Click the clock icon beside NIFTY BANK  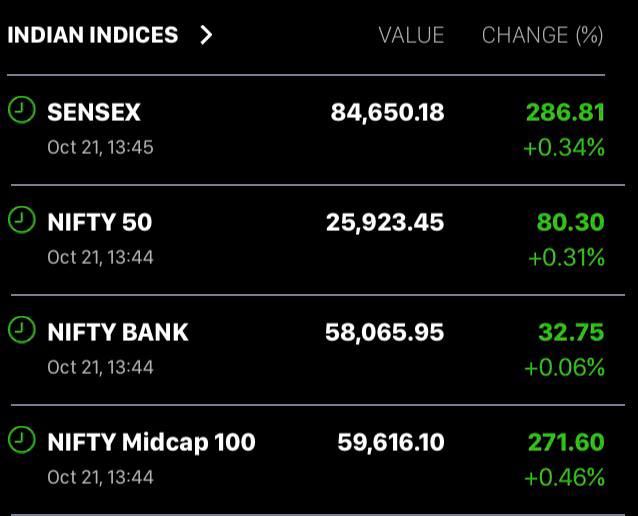point(21,330)
